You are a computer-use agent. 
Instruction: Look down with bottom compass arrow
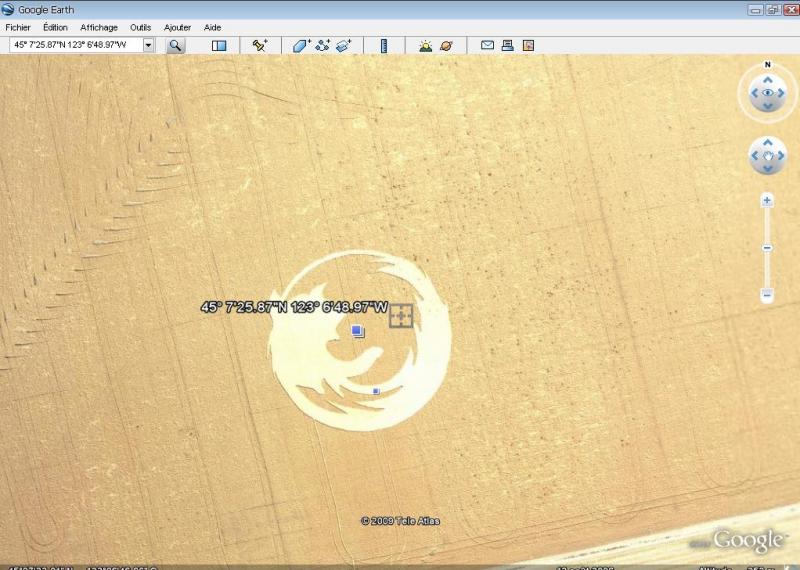(x=767, y=106)
